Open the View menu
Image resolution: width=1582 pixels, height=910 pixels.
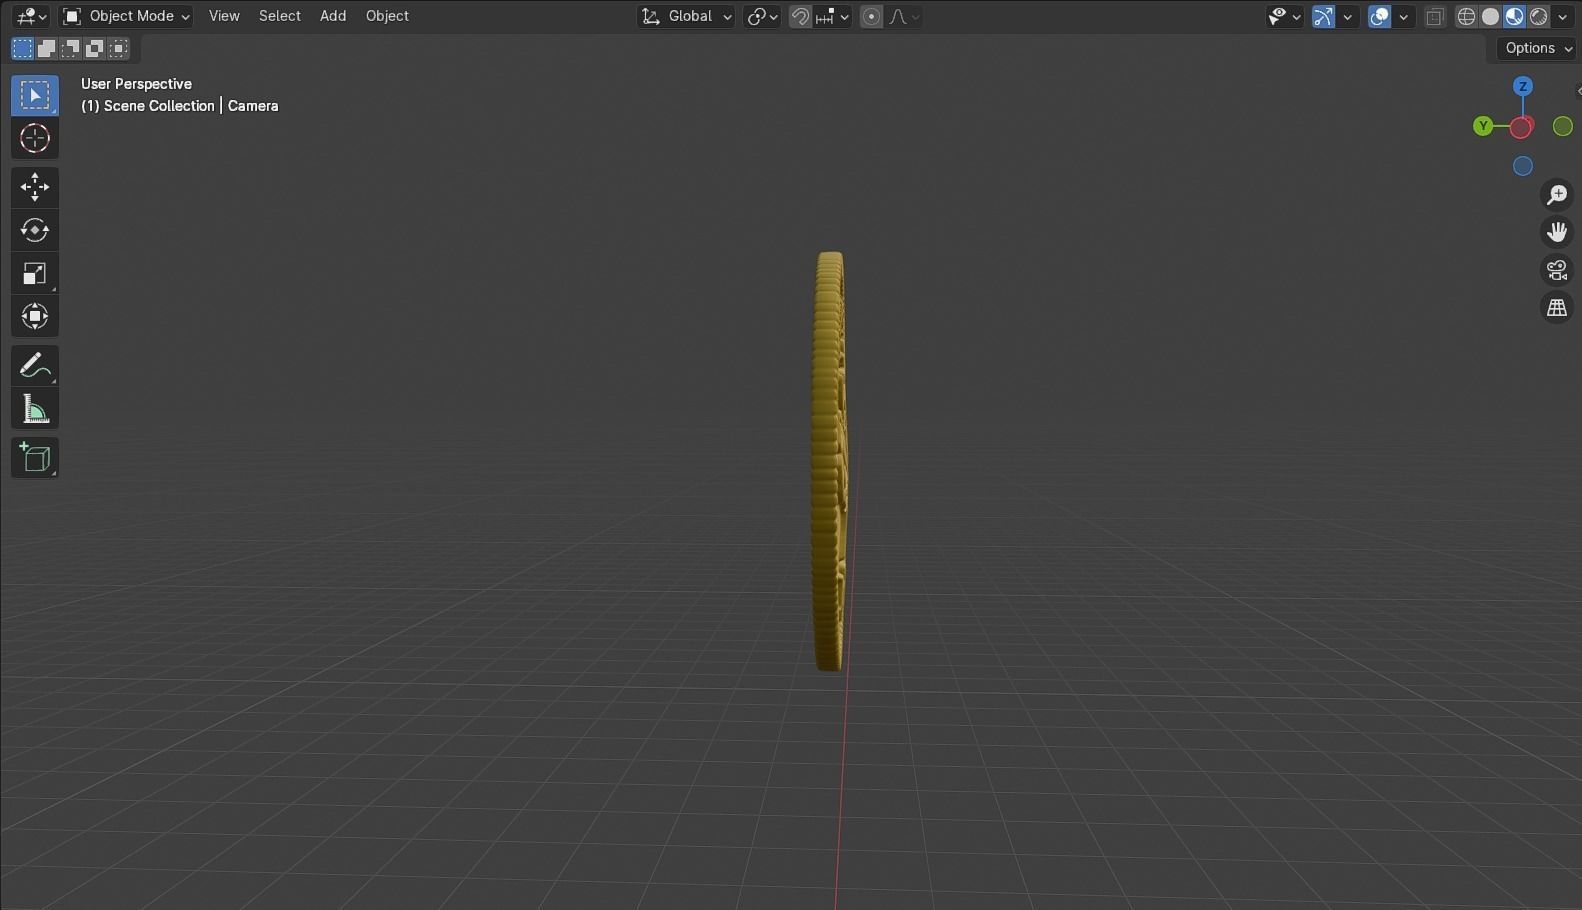click(224, 16)
